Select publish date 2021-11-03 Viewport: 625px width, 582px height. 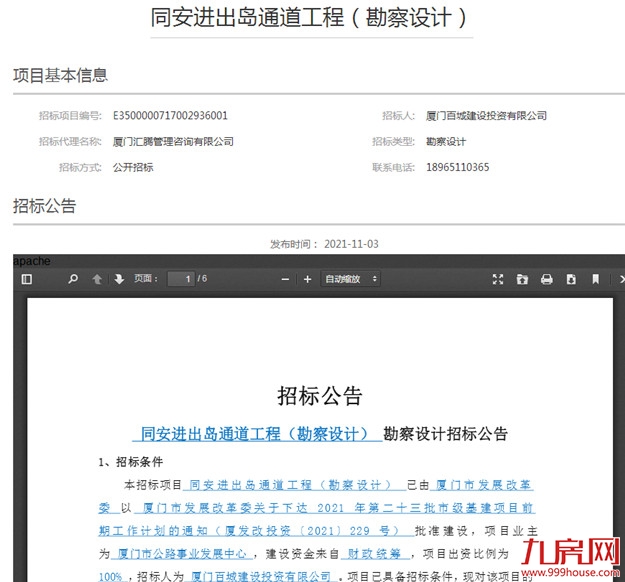point(351,244)
